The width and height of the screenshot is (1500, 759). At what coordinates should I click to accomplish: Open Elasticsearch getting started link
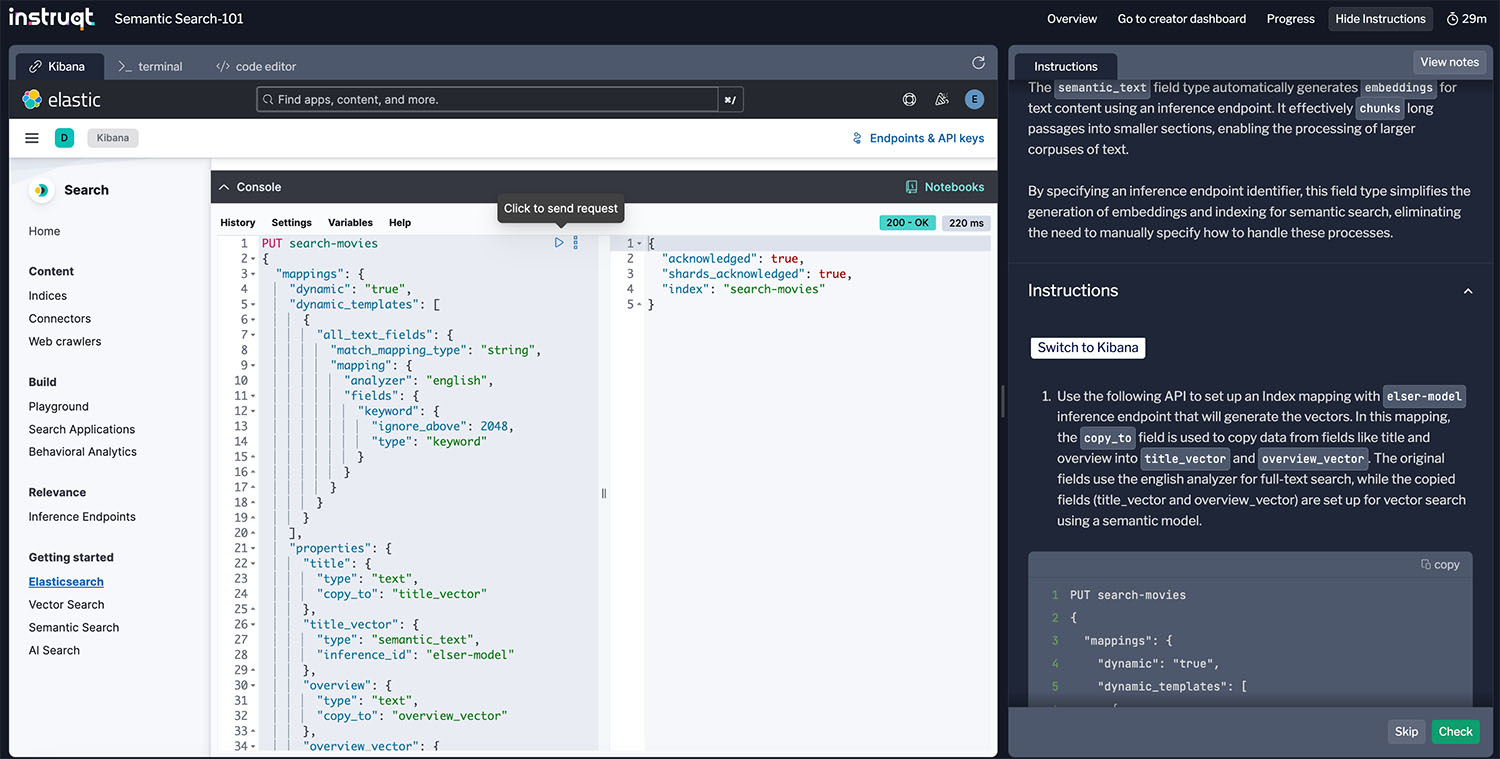(x=66, y=582)
